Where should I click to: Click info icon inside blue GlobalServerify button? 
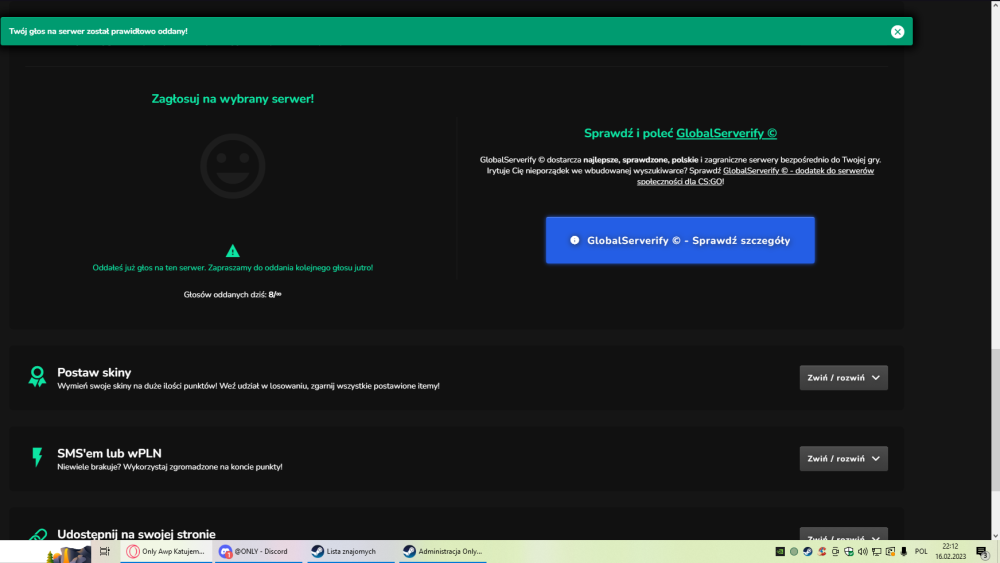tap(575, 240)
